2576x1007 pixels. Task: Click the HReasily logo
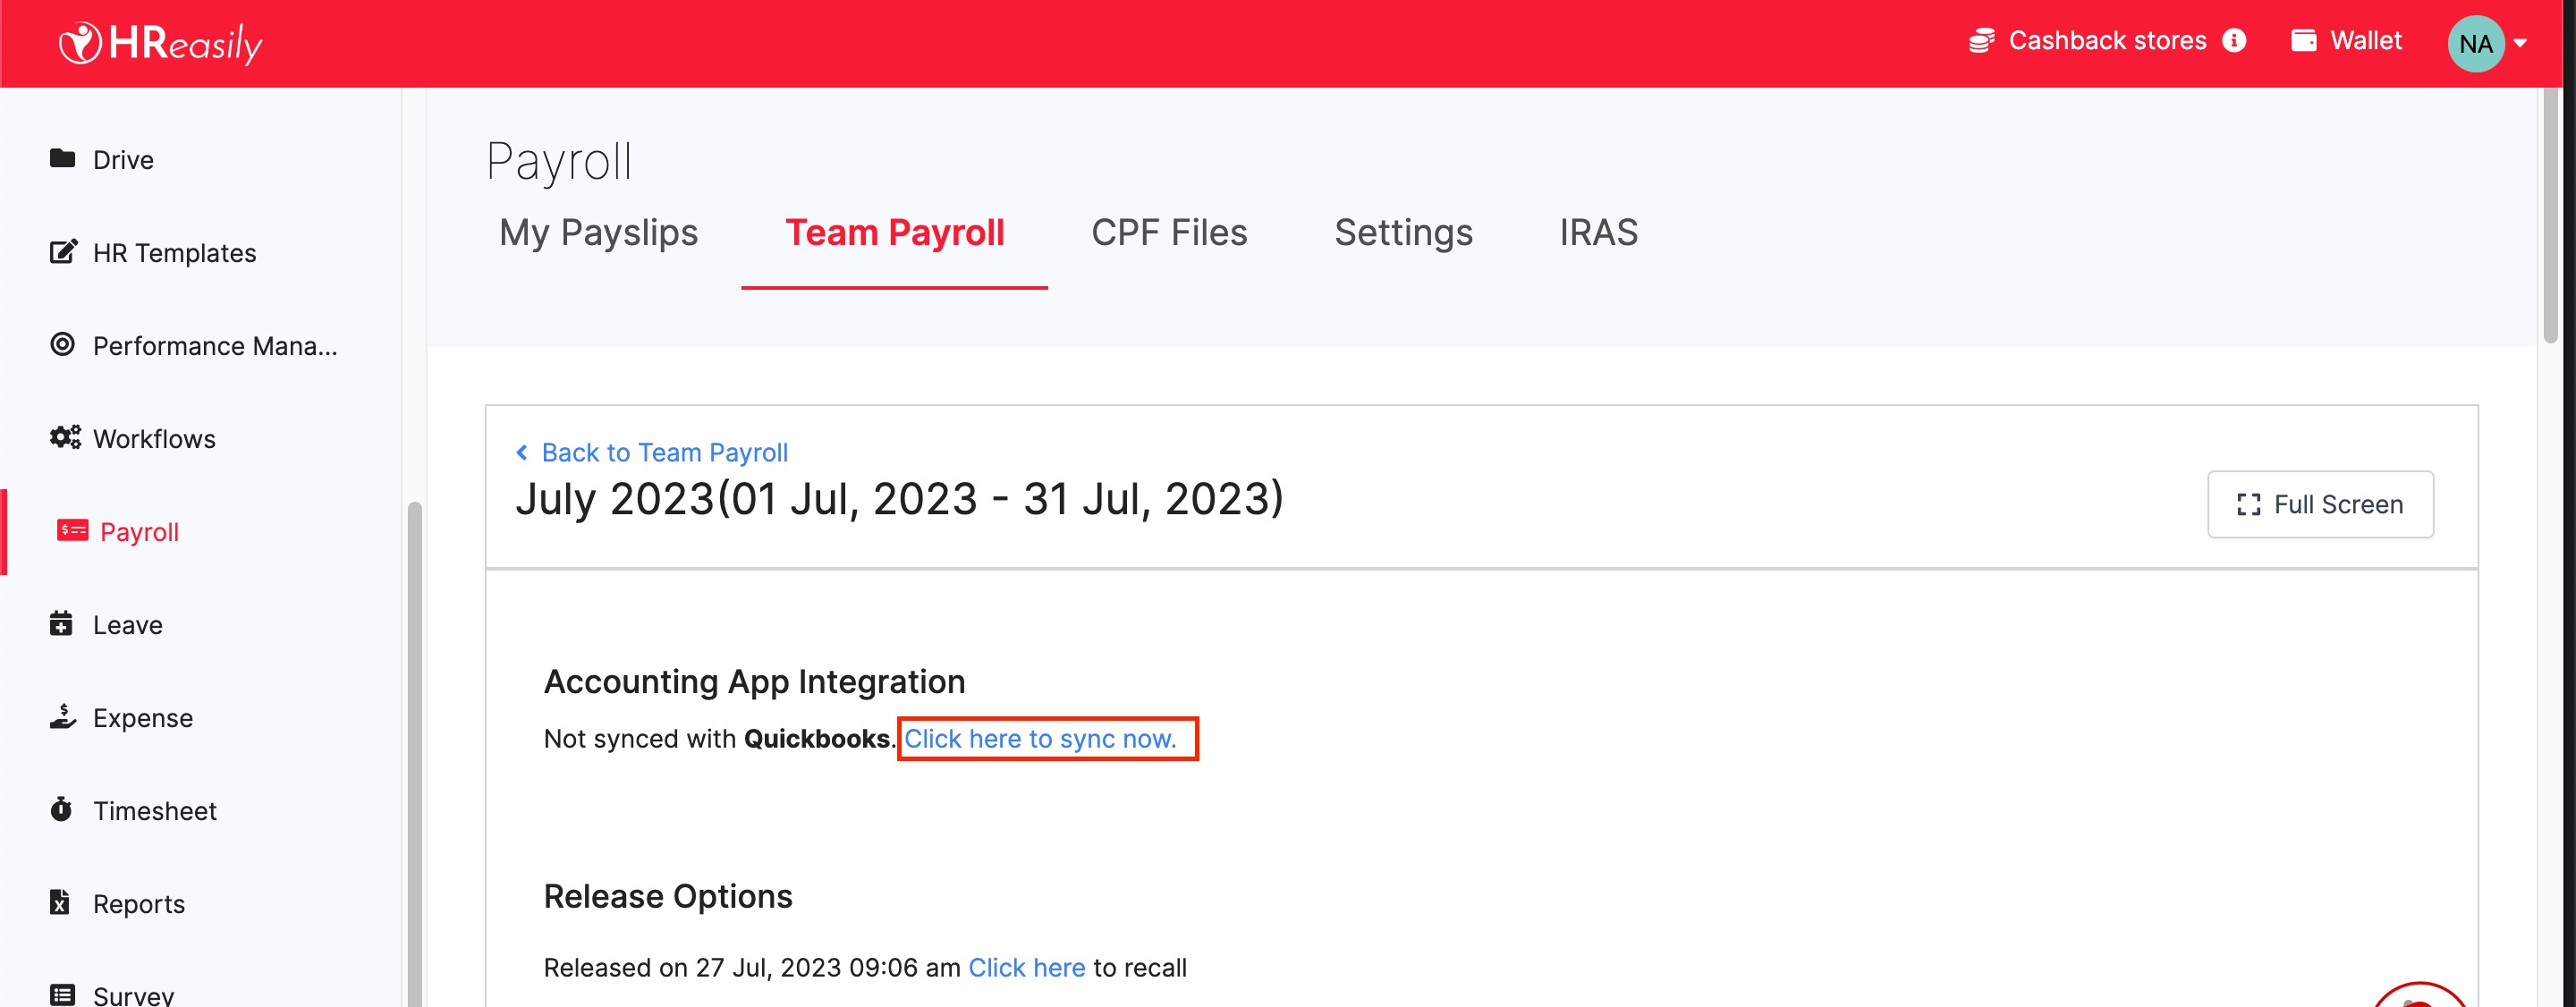coord(161,43)
